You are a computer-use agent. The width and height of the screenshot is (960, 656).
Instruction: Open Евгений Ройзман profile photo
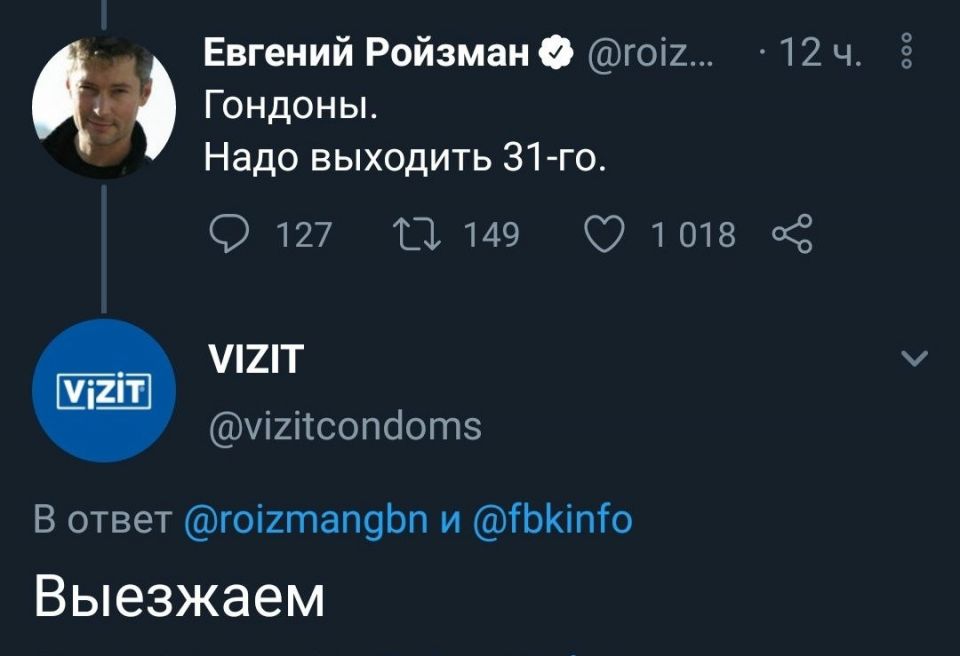104,107
